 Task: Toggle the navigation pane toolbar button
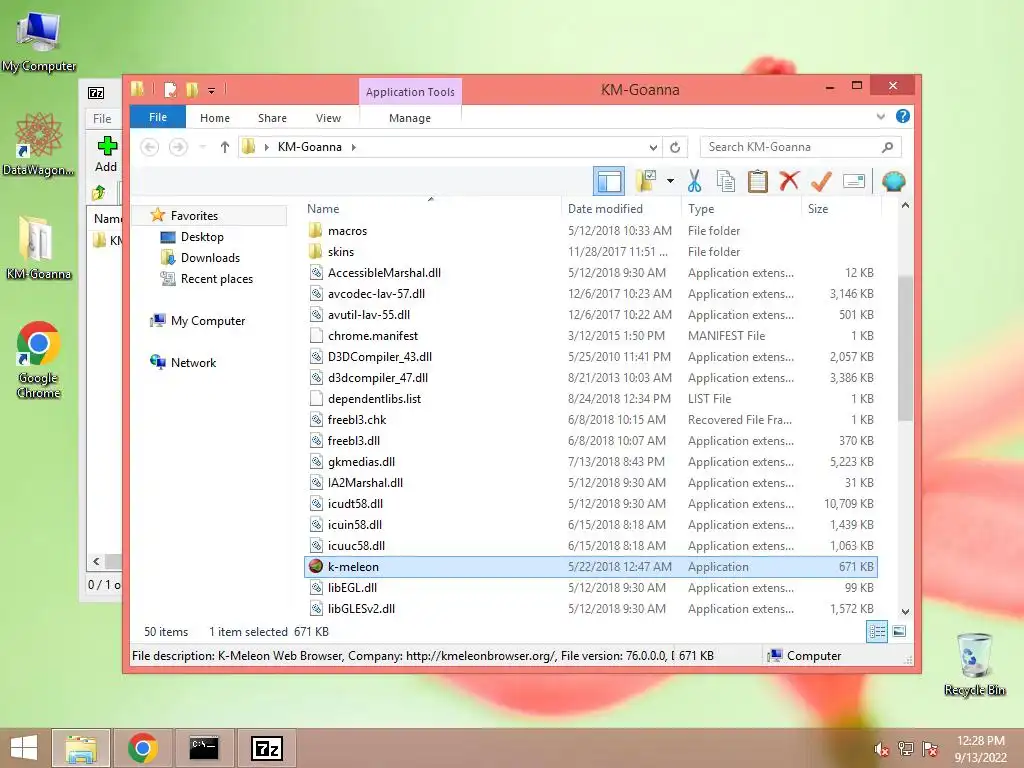609,181
